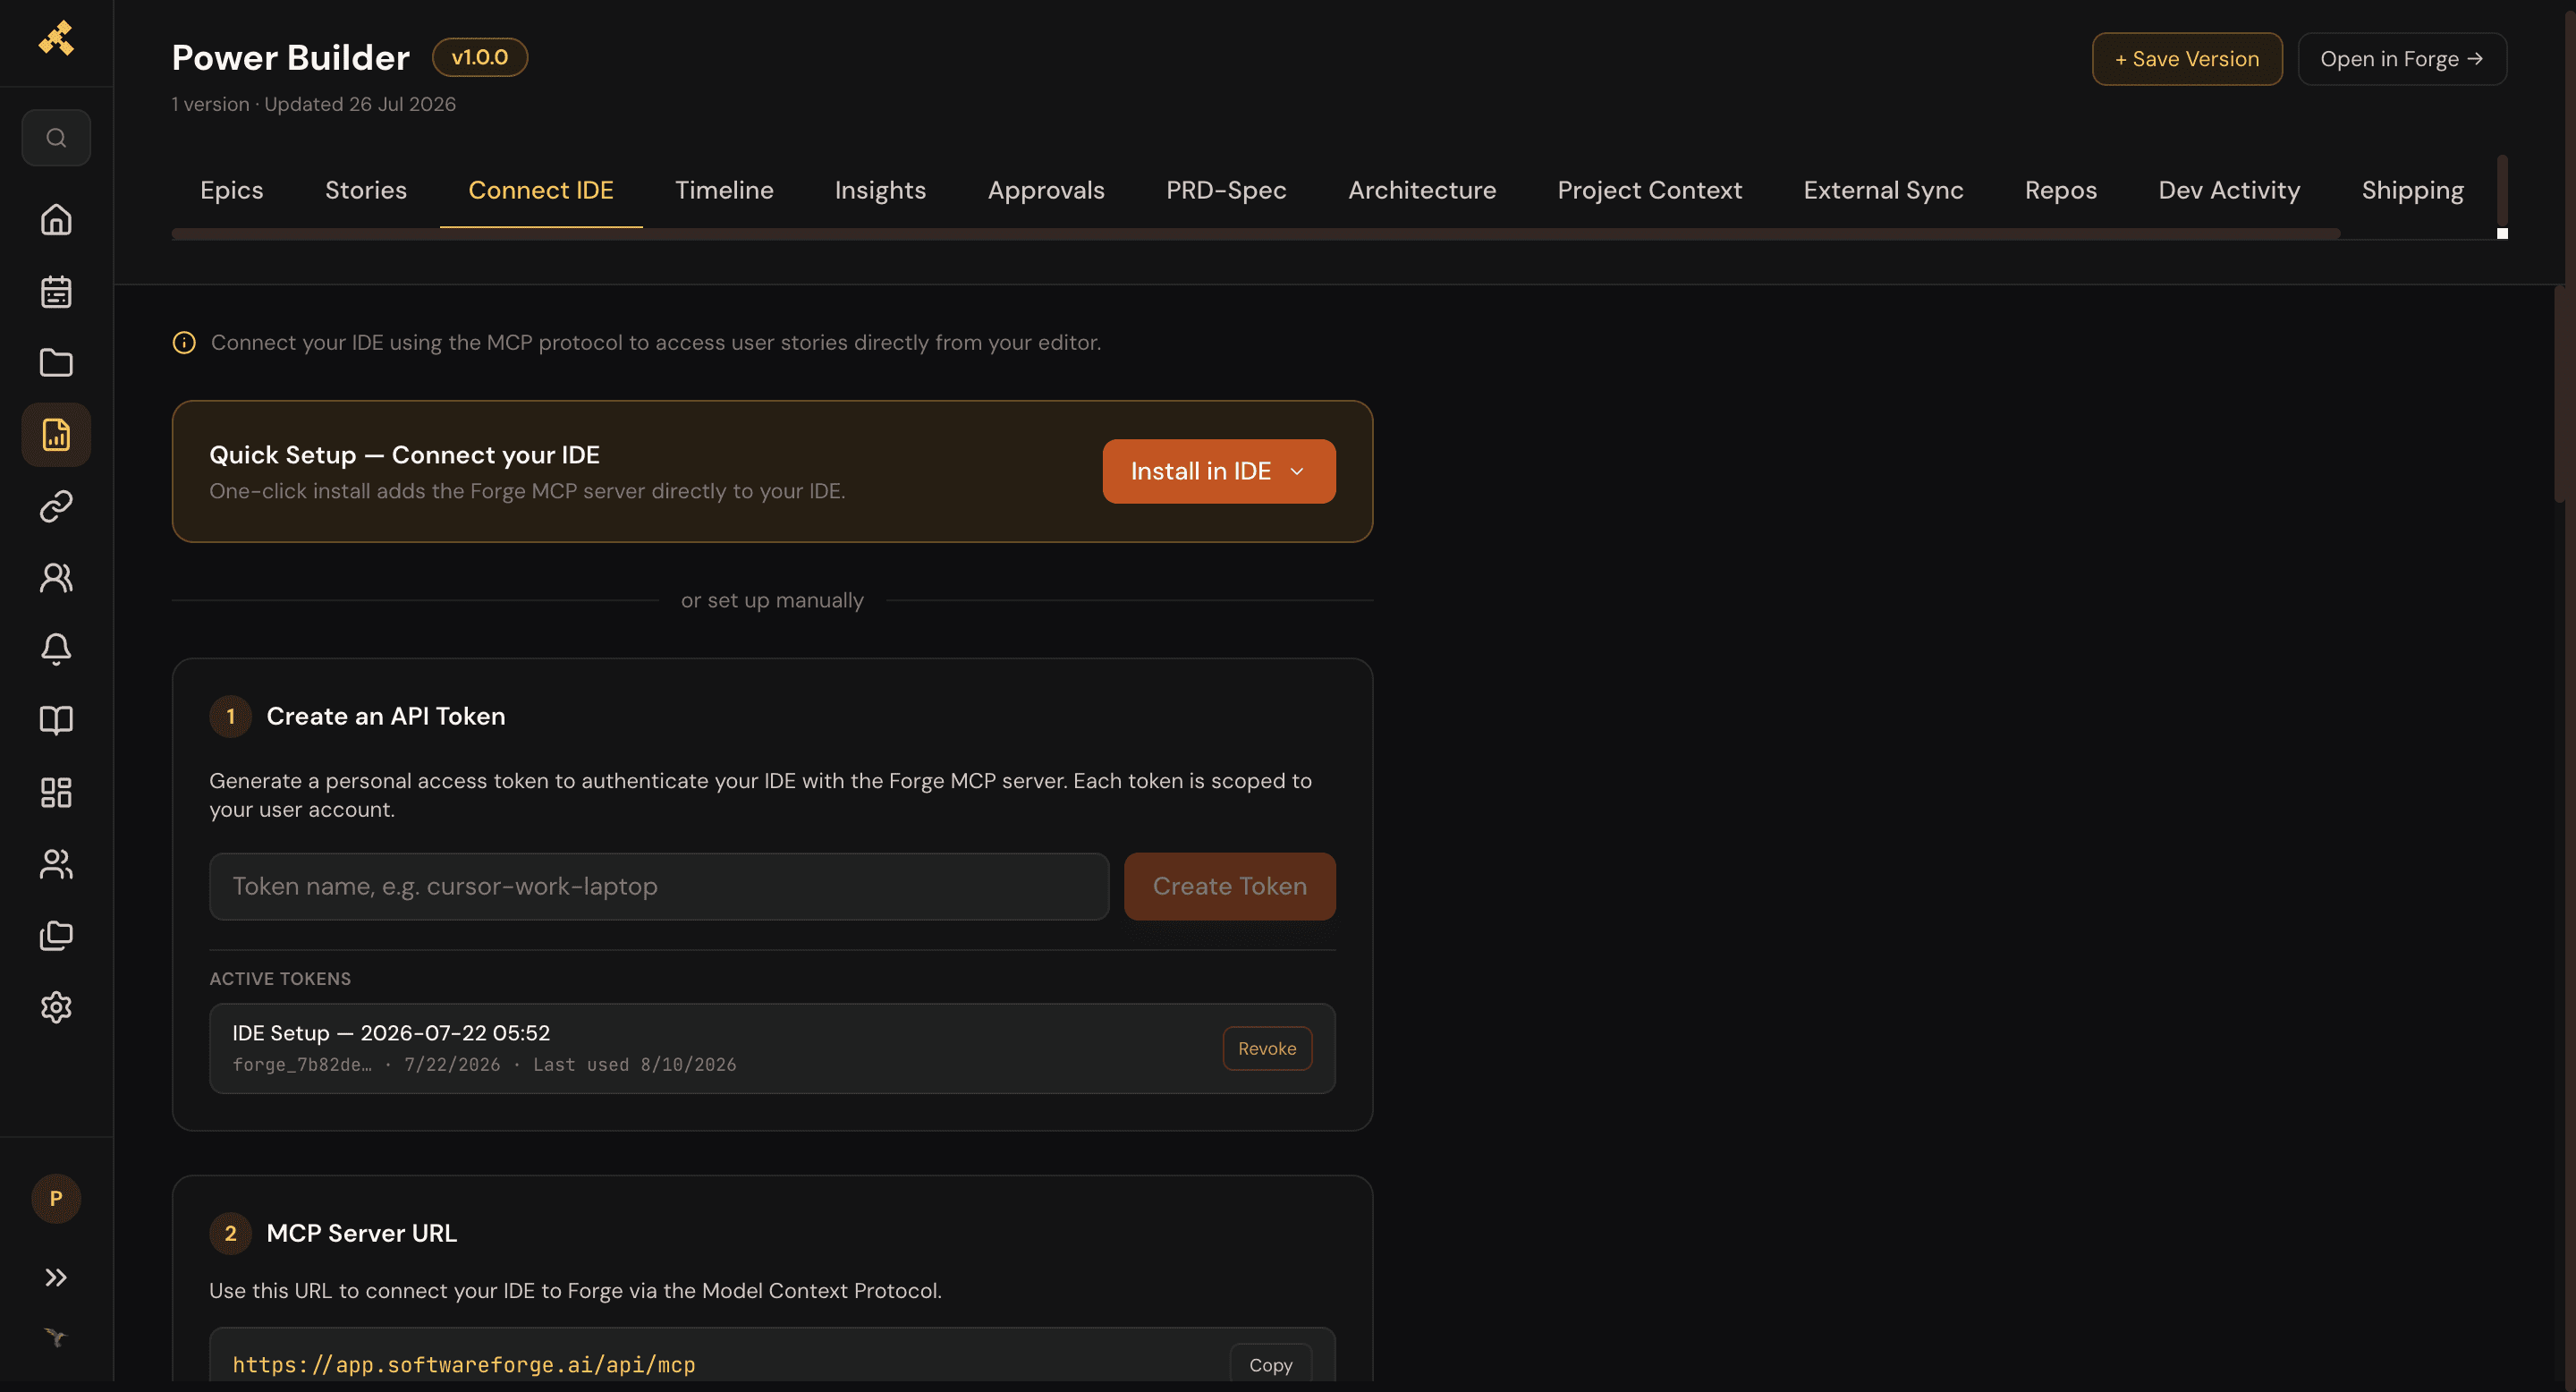This screenshot has height=1392, width=2576.
Task: Open the Project Context tab
Action: point(1649,190)
